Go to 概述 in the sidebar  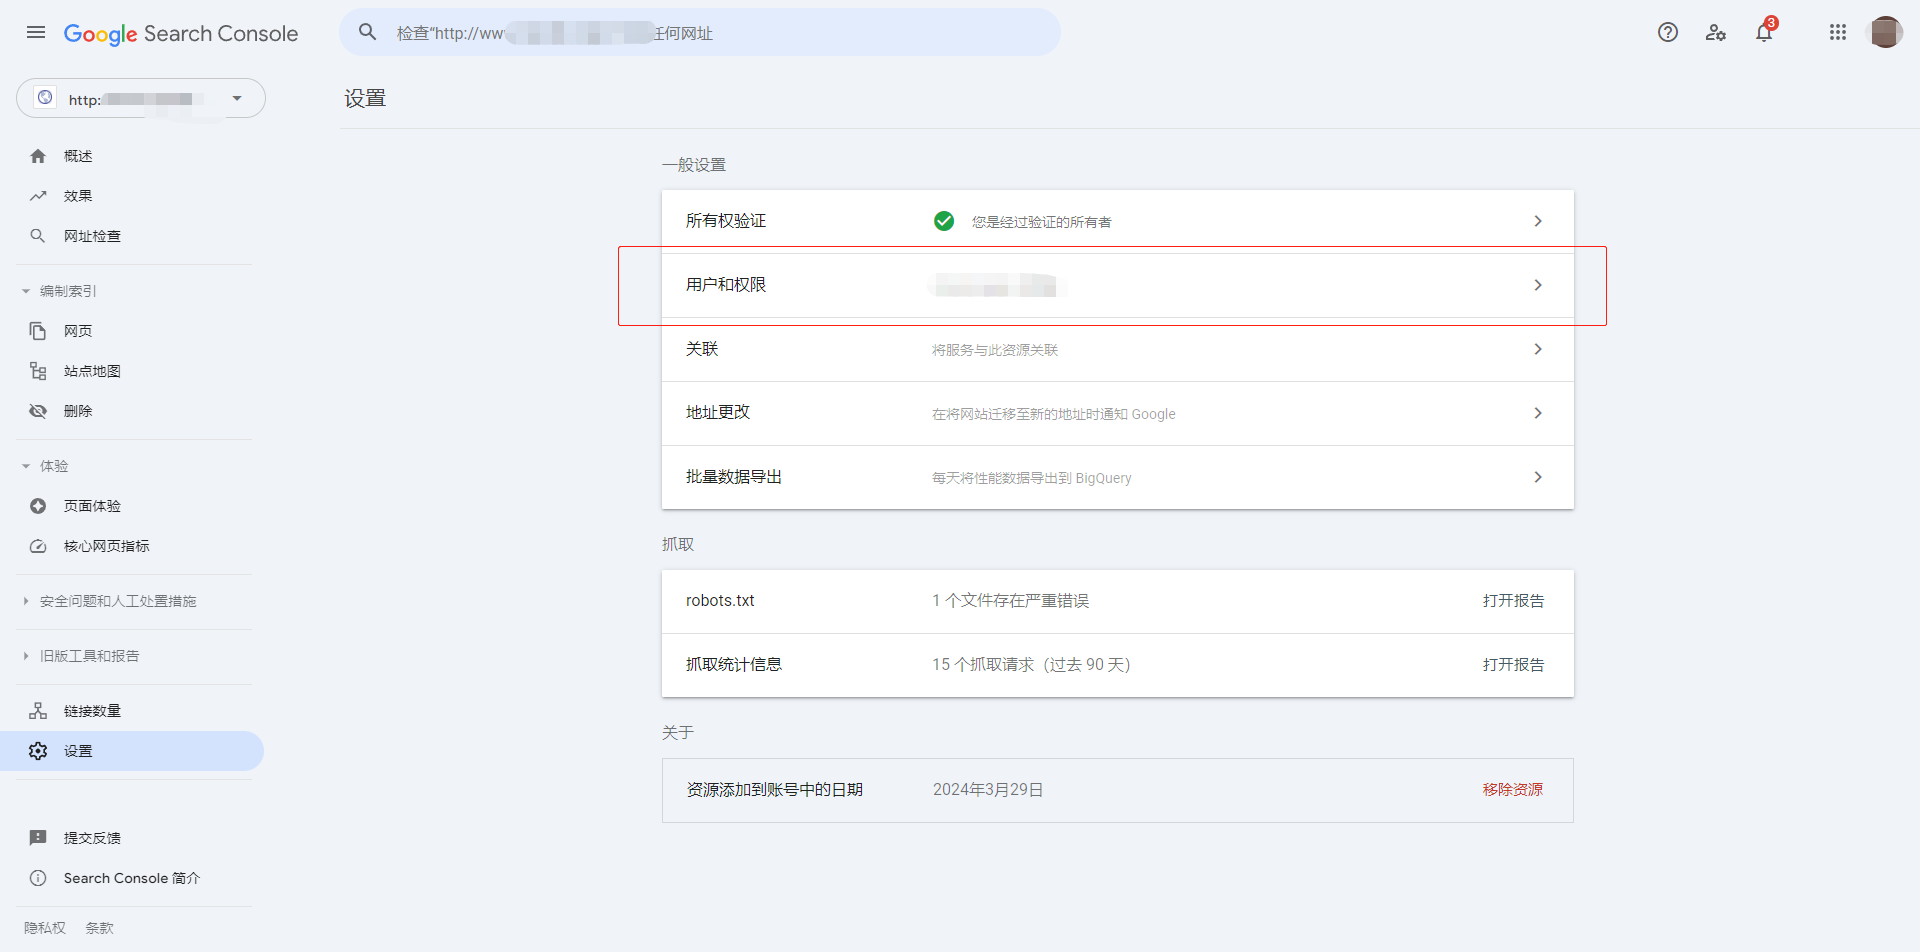(78, 156)
